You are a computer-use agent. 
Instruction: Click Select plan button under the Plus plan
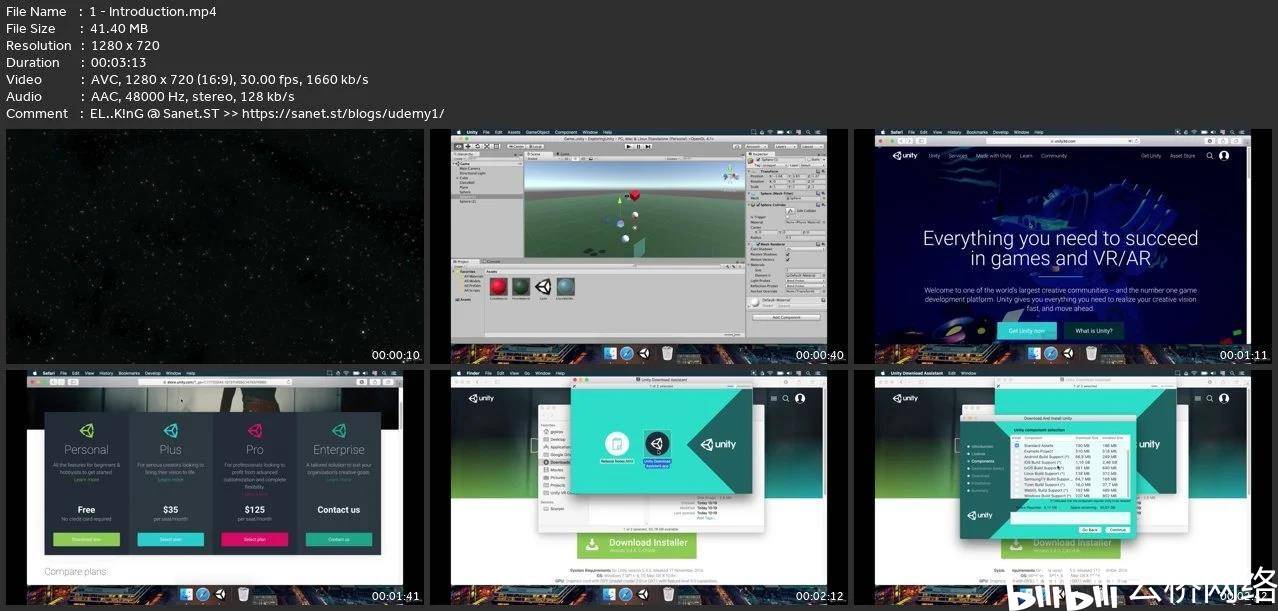click(x=170, y=539)
